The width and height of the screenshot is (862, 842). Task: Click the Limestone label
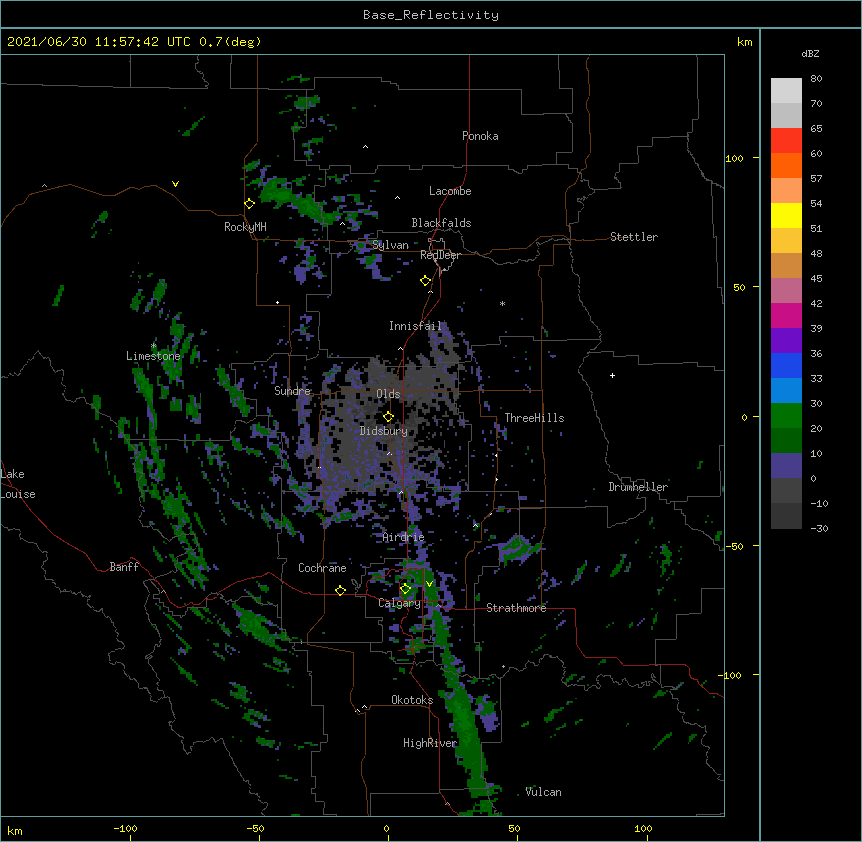153,356
